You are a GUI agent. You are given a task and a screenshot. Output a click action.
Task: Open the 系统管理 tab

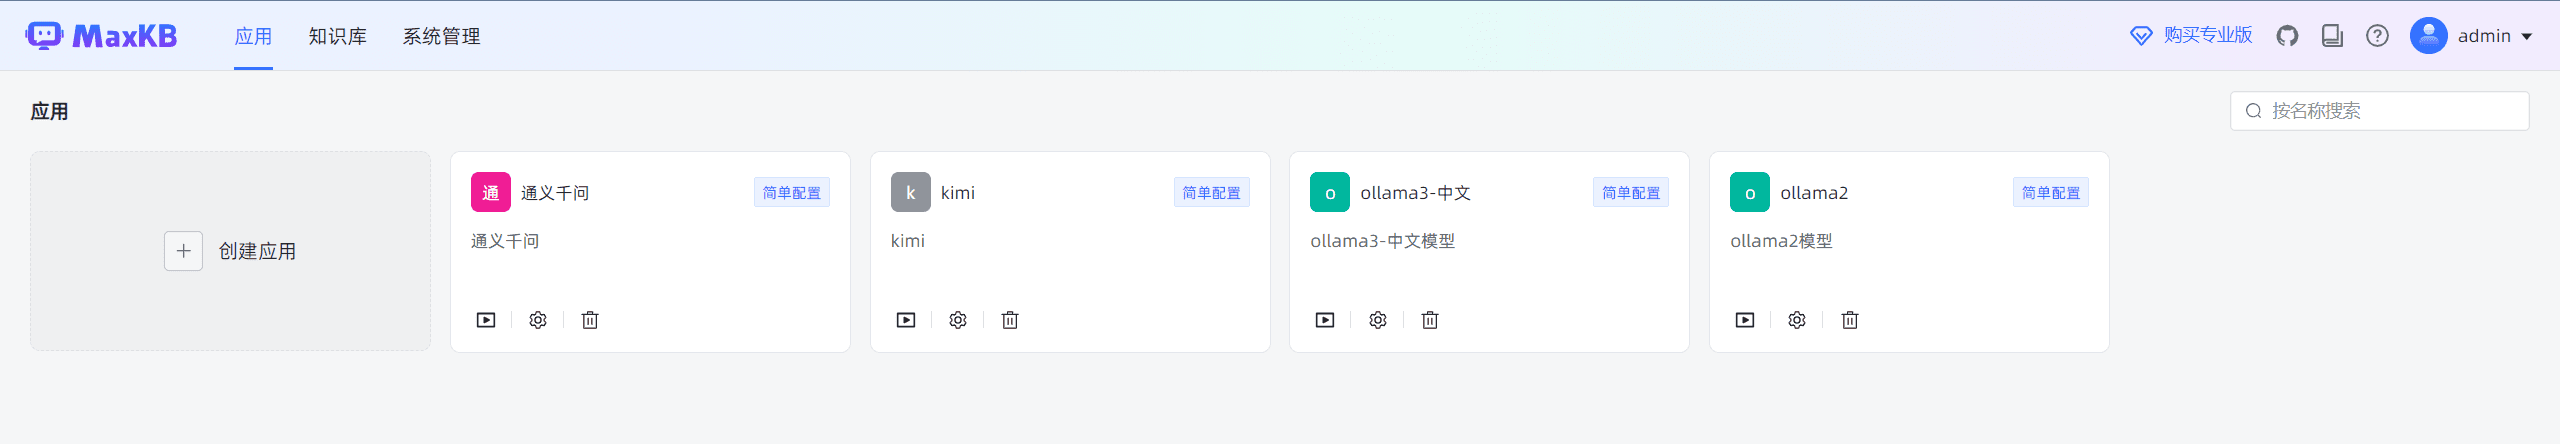click(441, 37)
